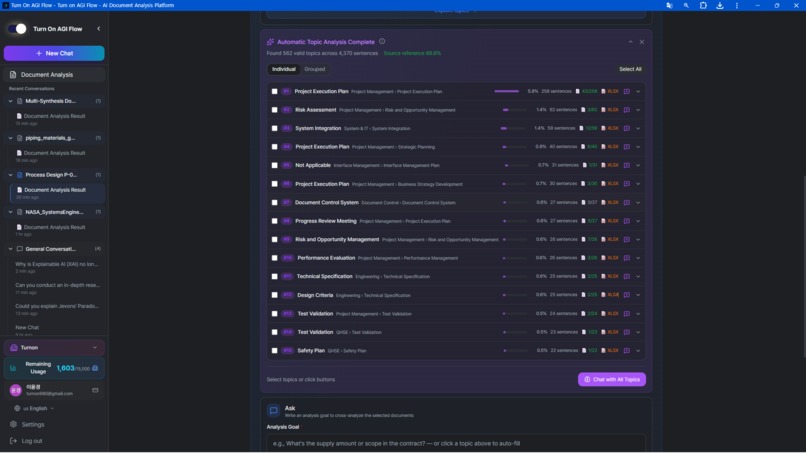This screenshot has width=806, height=453.
Task: Click the Remaining Usage chart icon
Action: (x=13, y=368)
